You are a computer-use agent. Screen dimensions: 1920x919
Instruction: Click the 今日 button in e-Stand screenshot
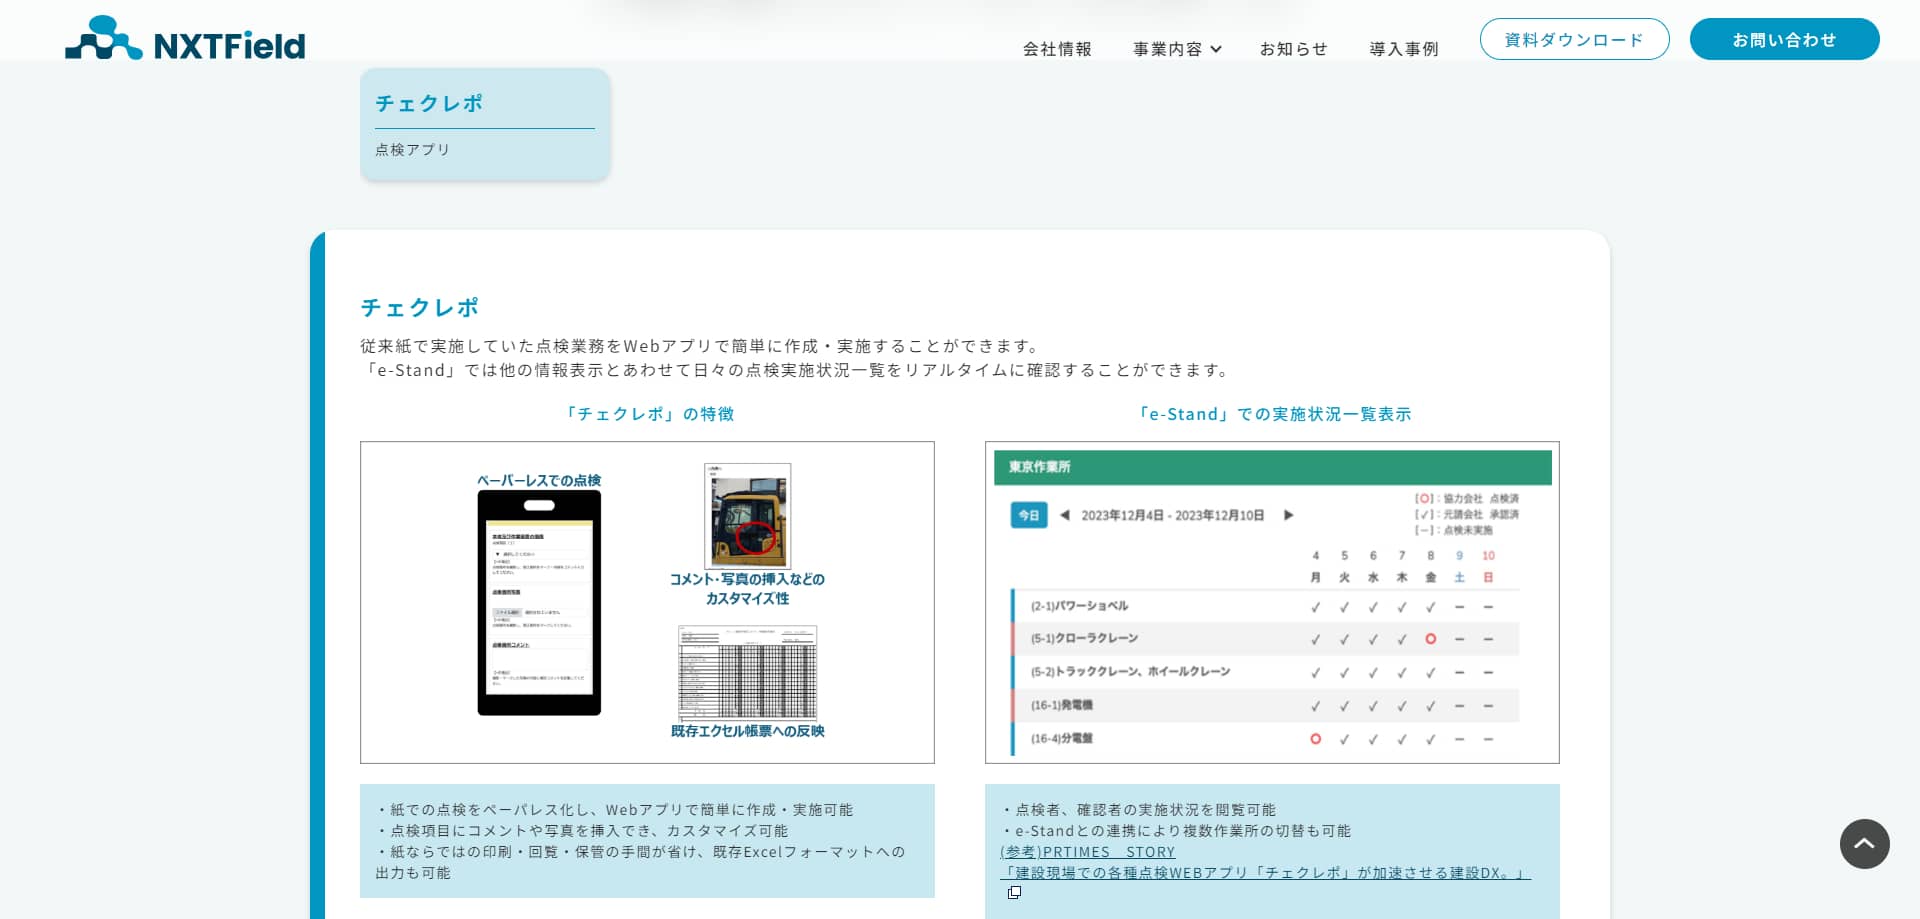click(x=1029, y=515)
